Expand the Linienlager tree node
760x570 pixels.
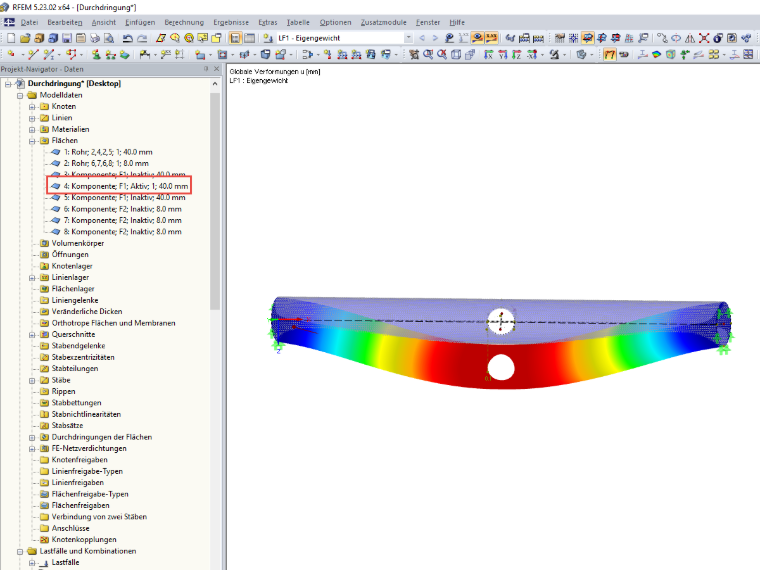(32, 278)
